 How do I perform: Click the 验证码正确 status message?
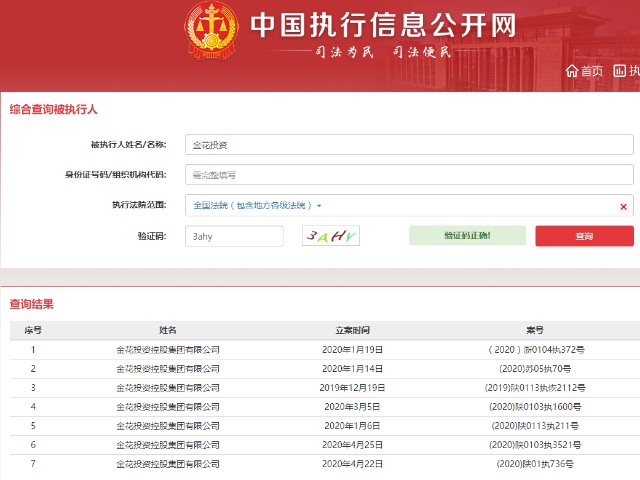click(x=467, y=236)
